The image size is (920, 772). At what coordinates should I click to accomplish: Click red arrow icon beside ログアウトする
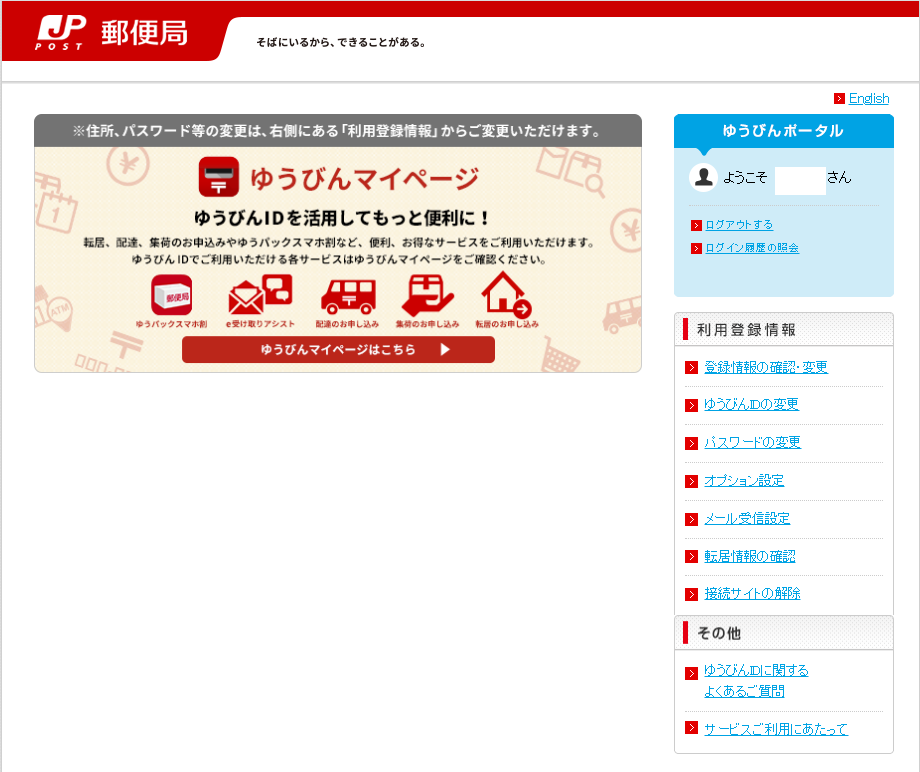click(x=696, y=225)
